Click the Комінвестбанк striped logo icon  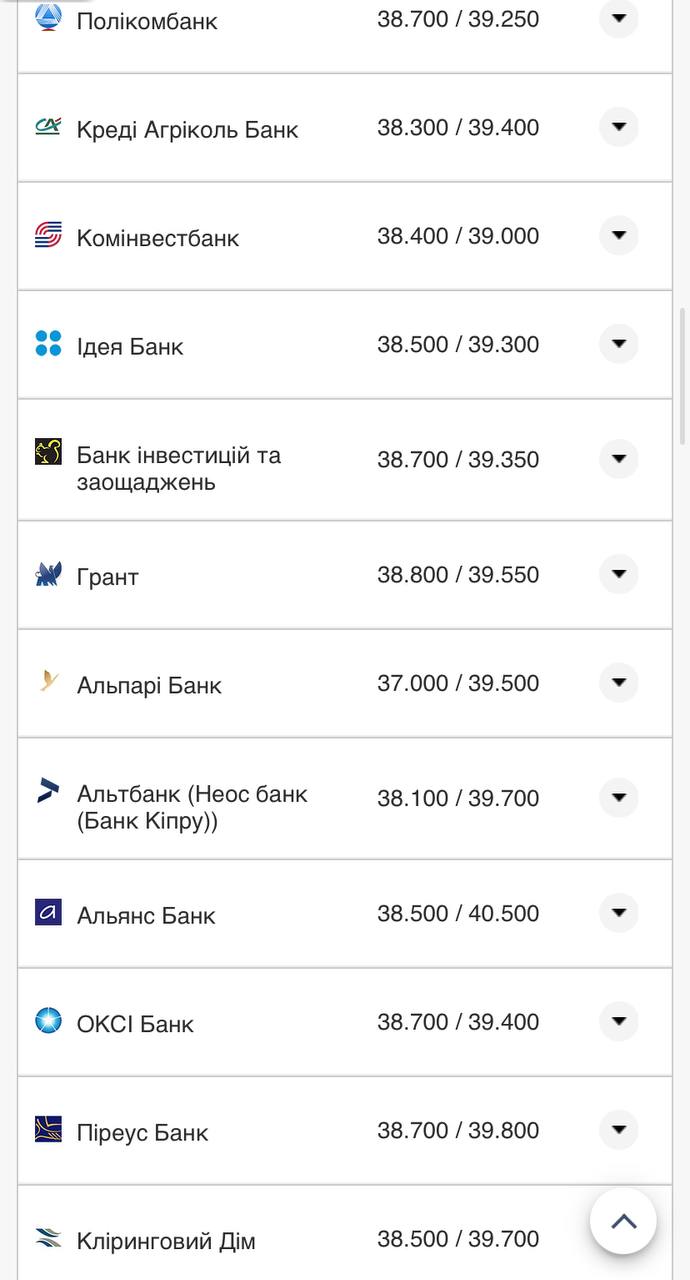[x=48, y=235]
